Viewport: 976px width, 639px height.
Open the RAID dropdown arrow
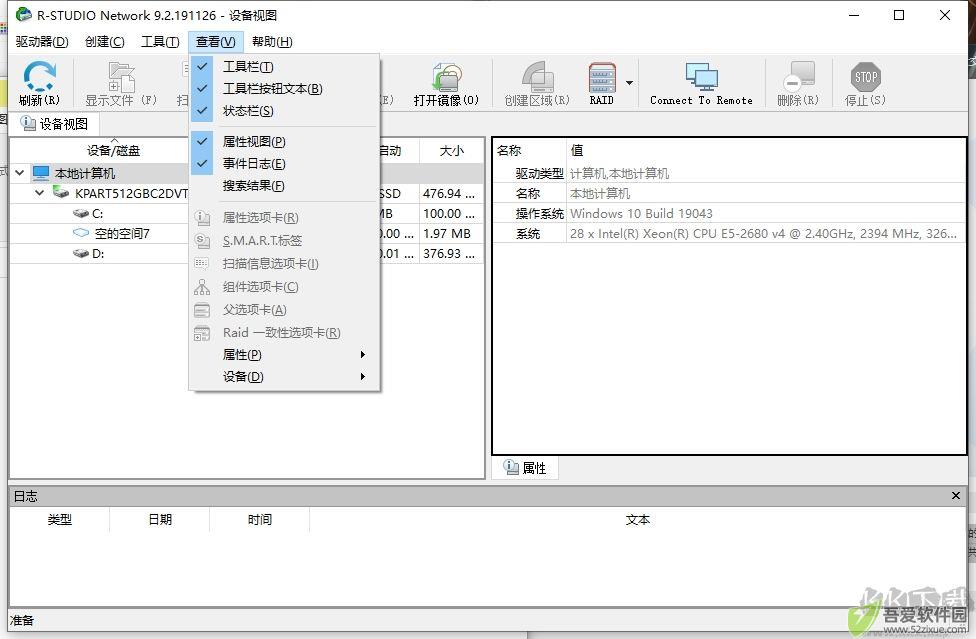tap(629, 83)
